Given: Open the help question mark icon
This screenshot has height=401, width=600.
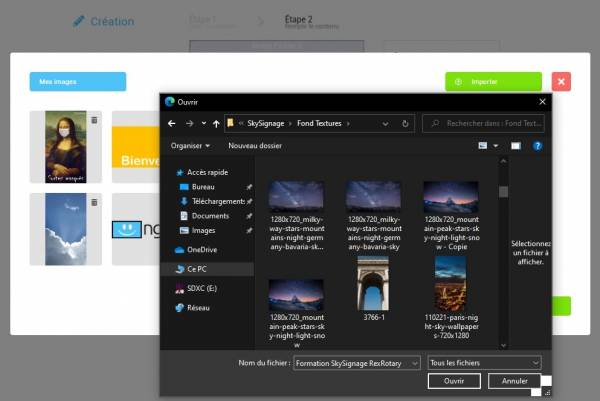Looking at the screenshot, I should pyautogui.click(x=537, y=146).
